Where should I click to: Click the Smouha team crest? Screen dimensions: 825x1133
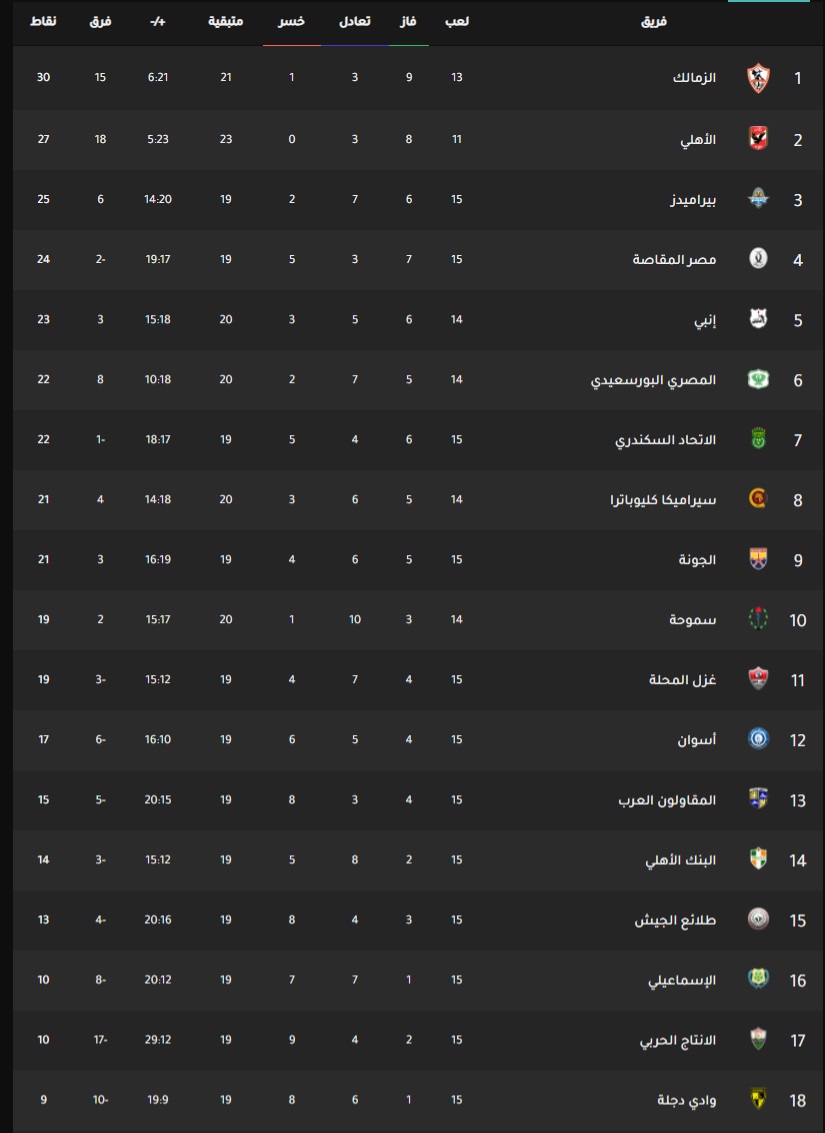[758, 619]
